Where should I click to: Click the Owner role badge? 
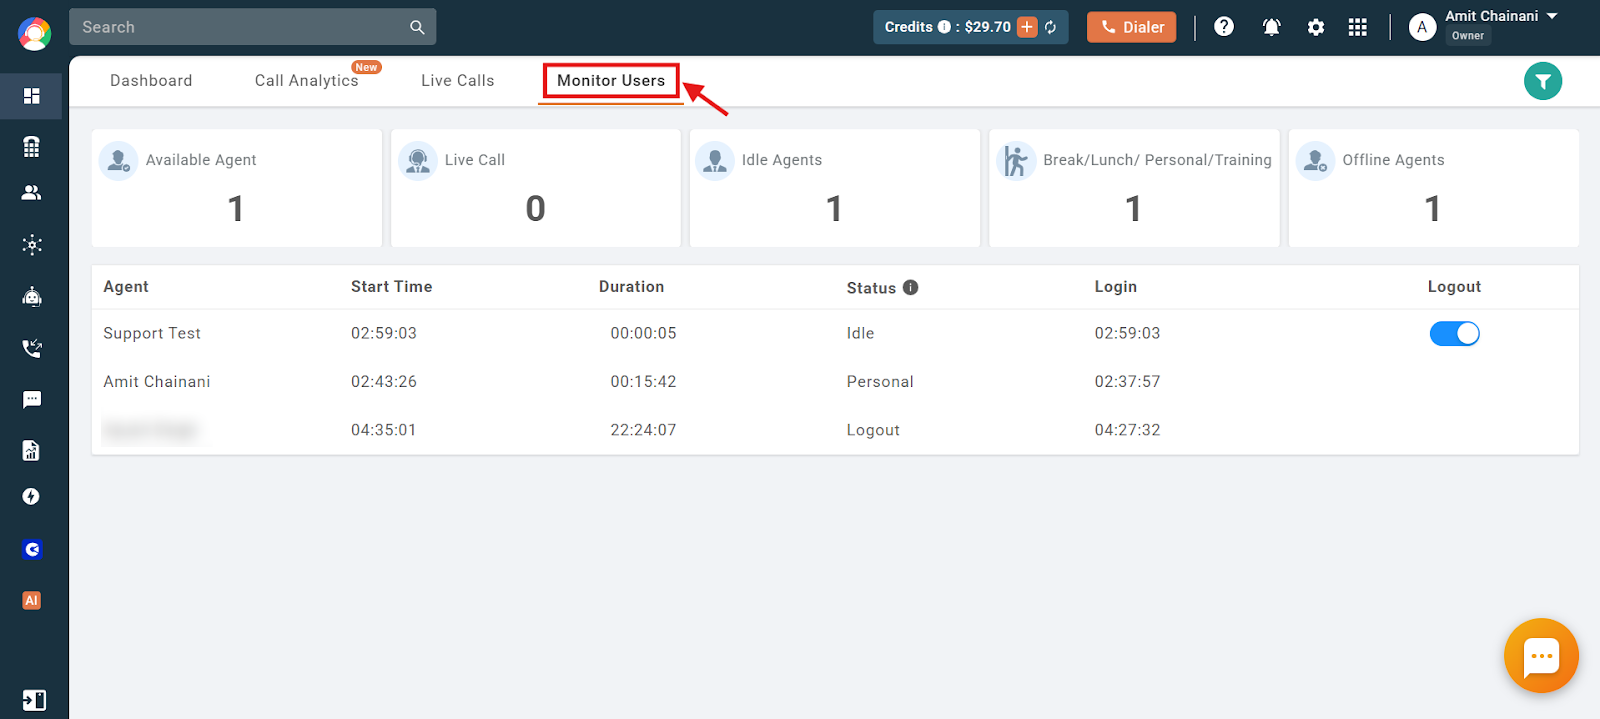point(1468,36)
